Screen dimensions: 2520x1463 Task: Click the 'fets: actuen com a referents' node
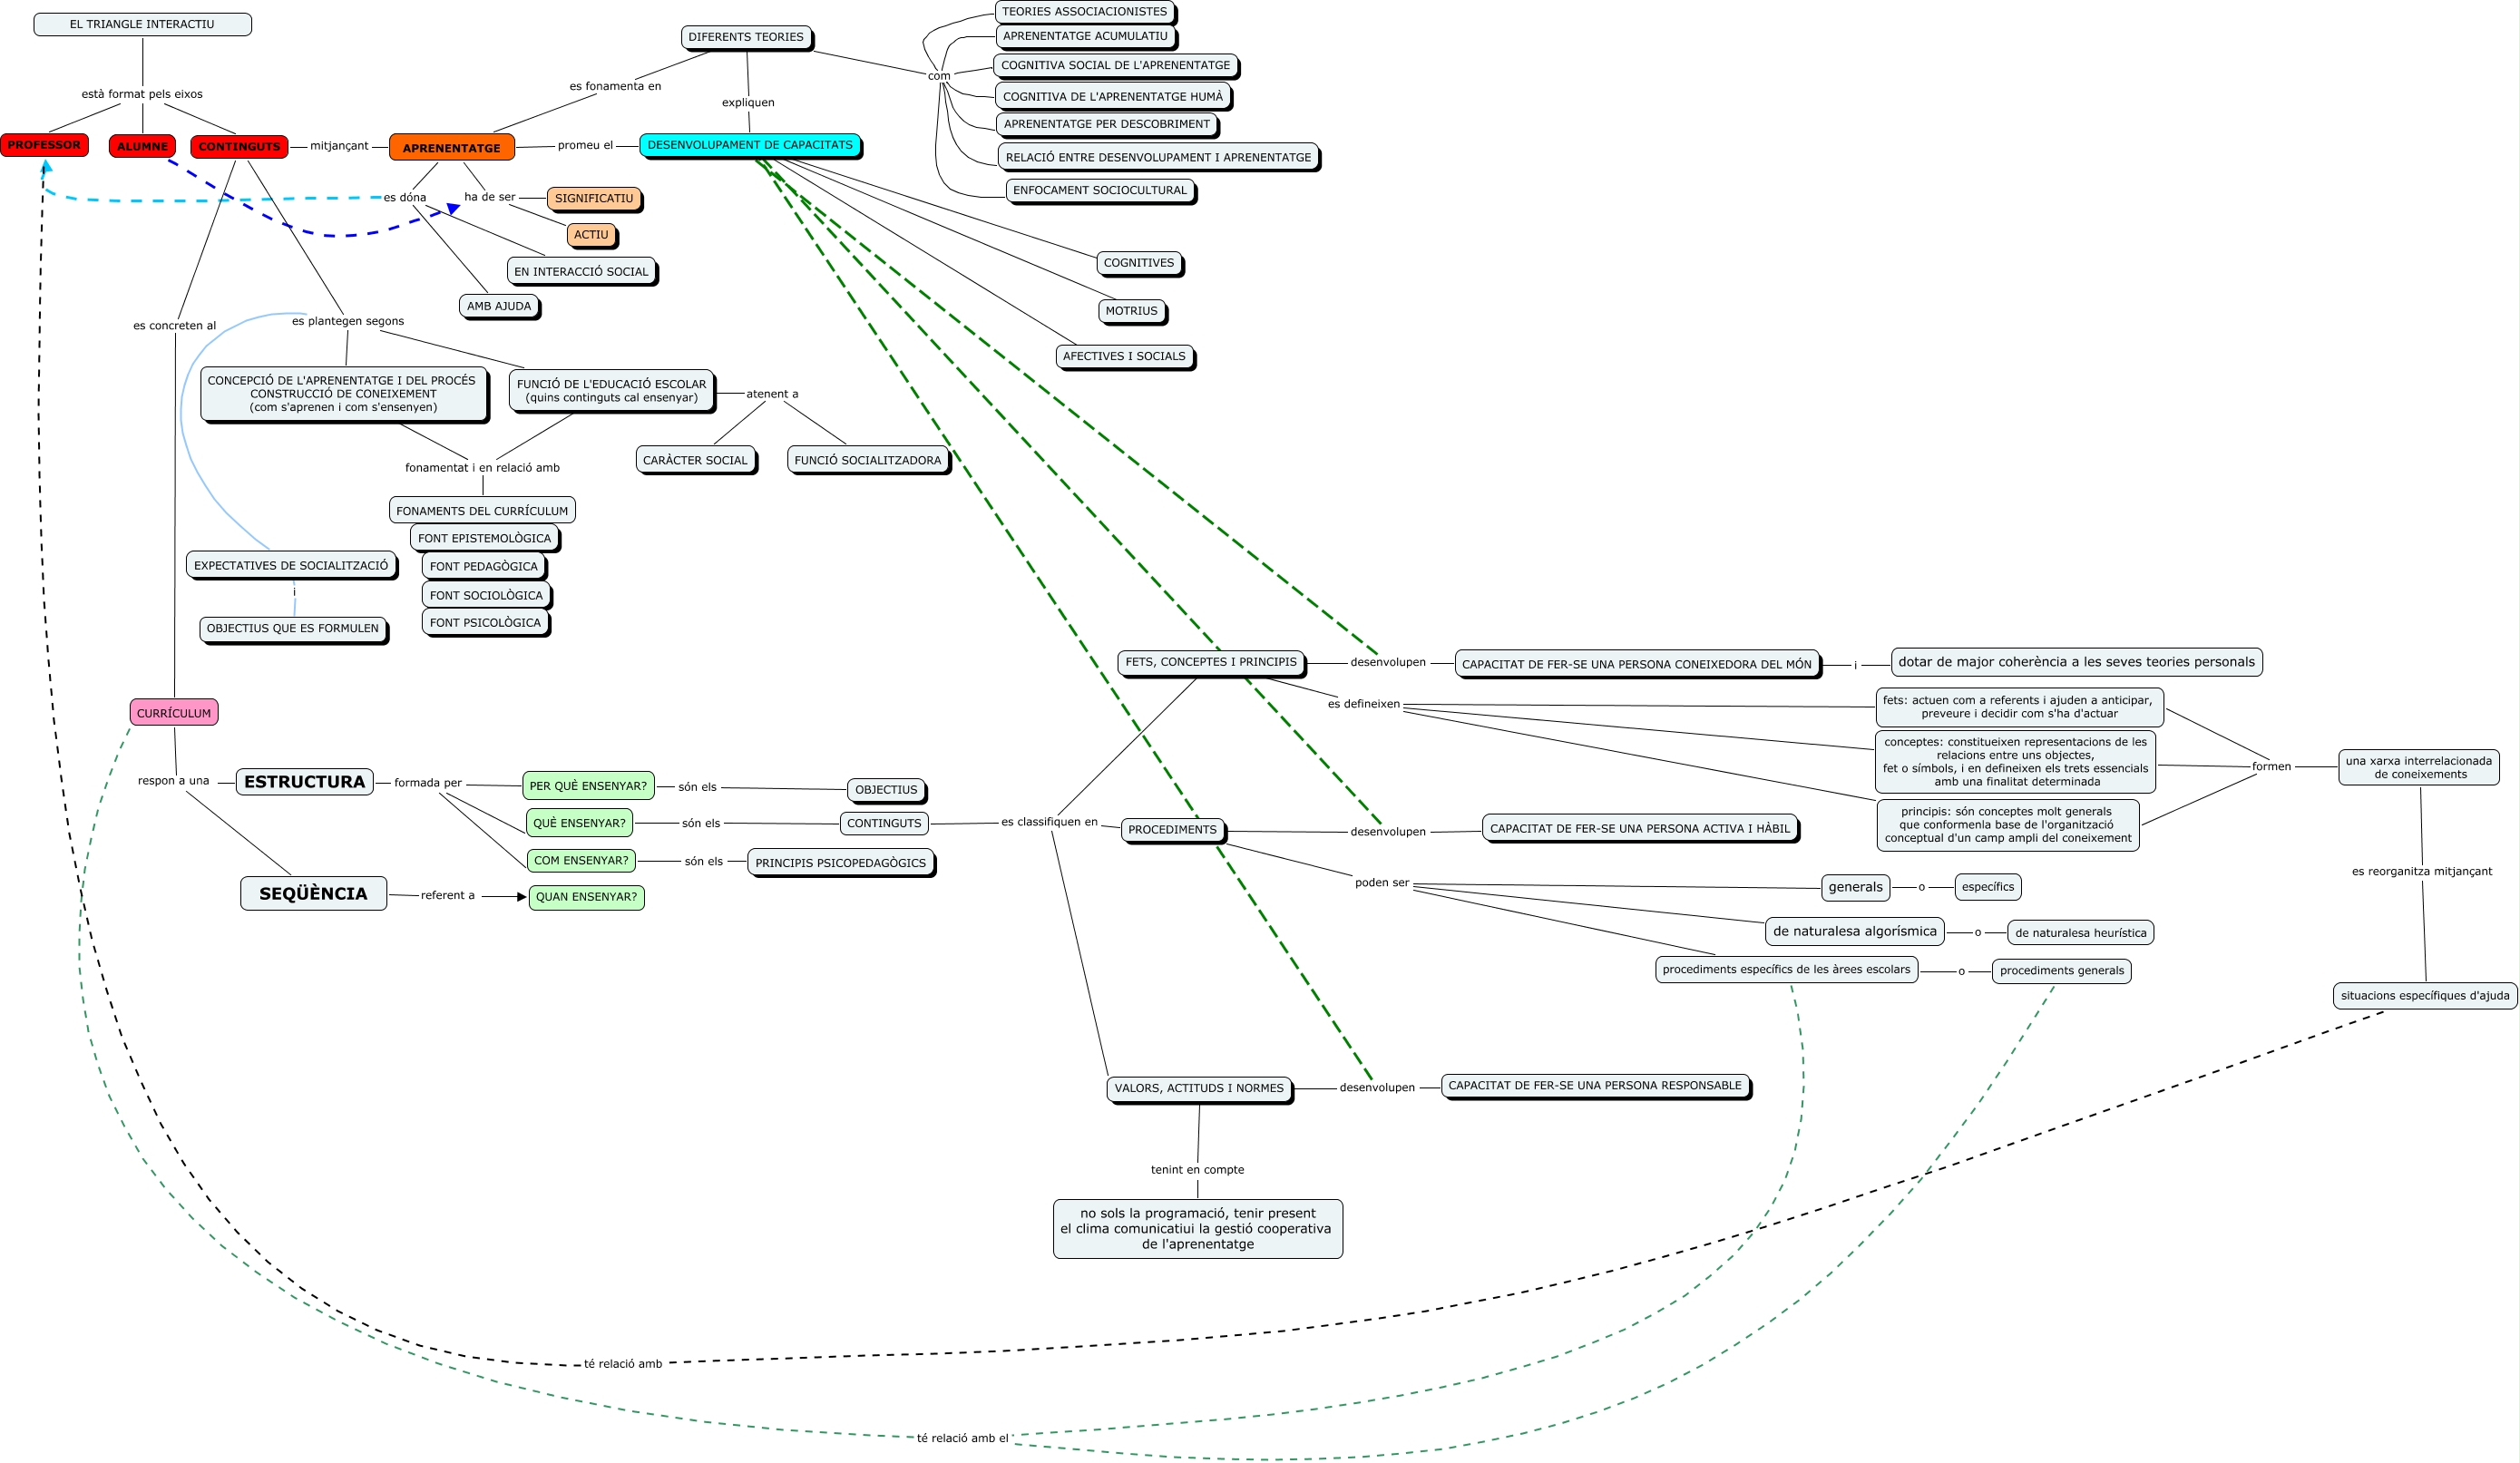click(2019, 707)
